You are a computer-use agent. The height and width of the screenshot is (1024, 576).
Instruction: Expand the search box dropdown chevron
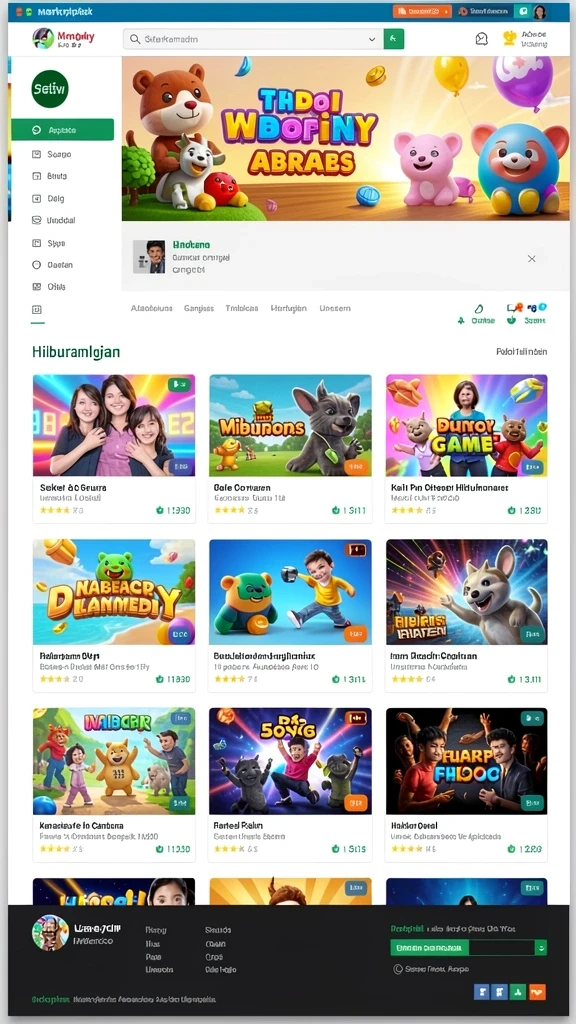pos(372,39)
